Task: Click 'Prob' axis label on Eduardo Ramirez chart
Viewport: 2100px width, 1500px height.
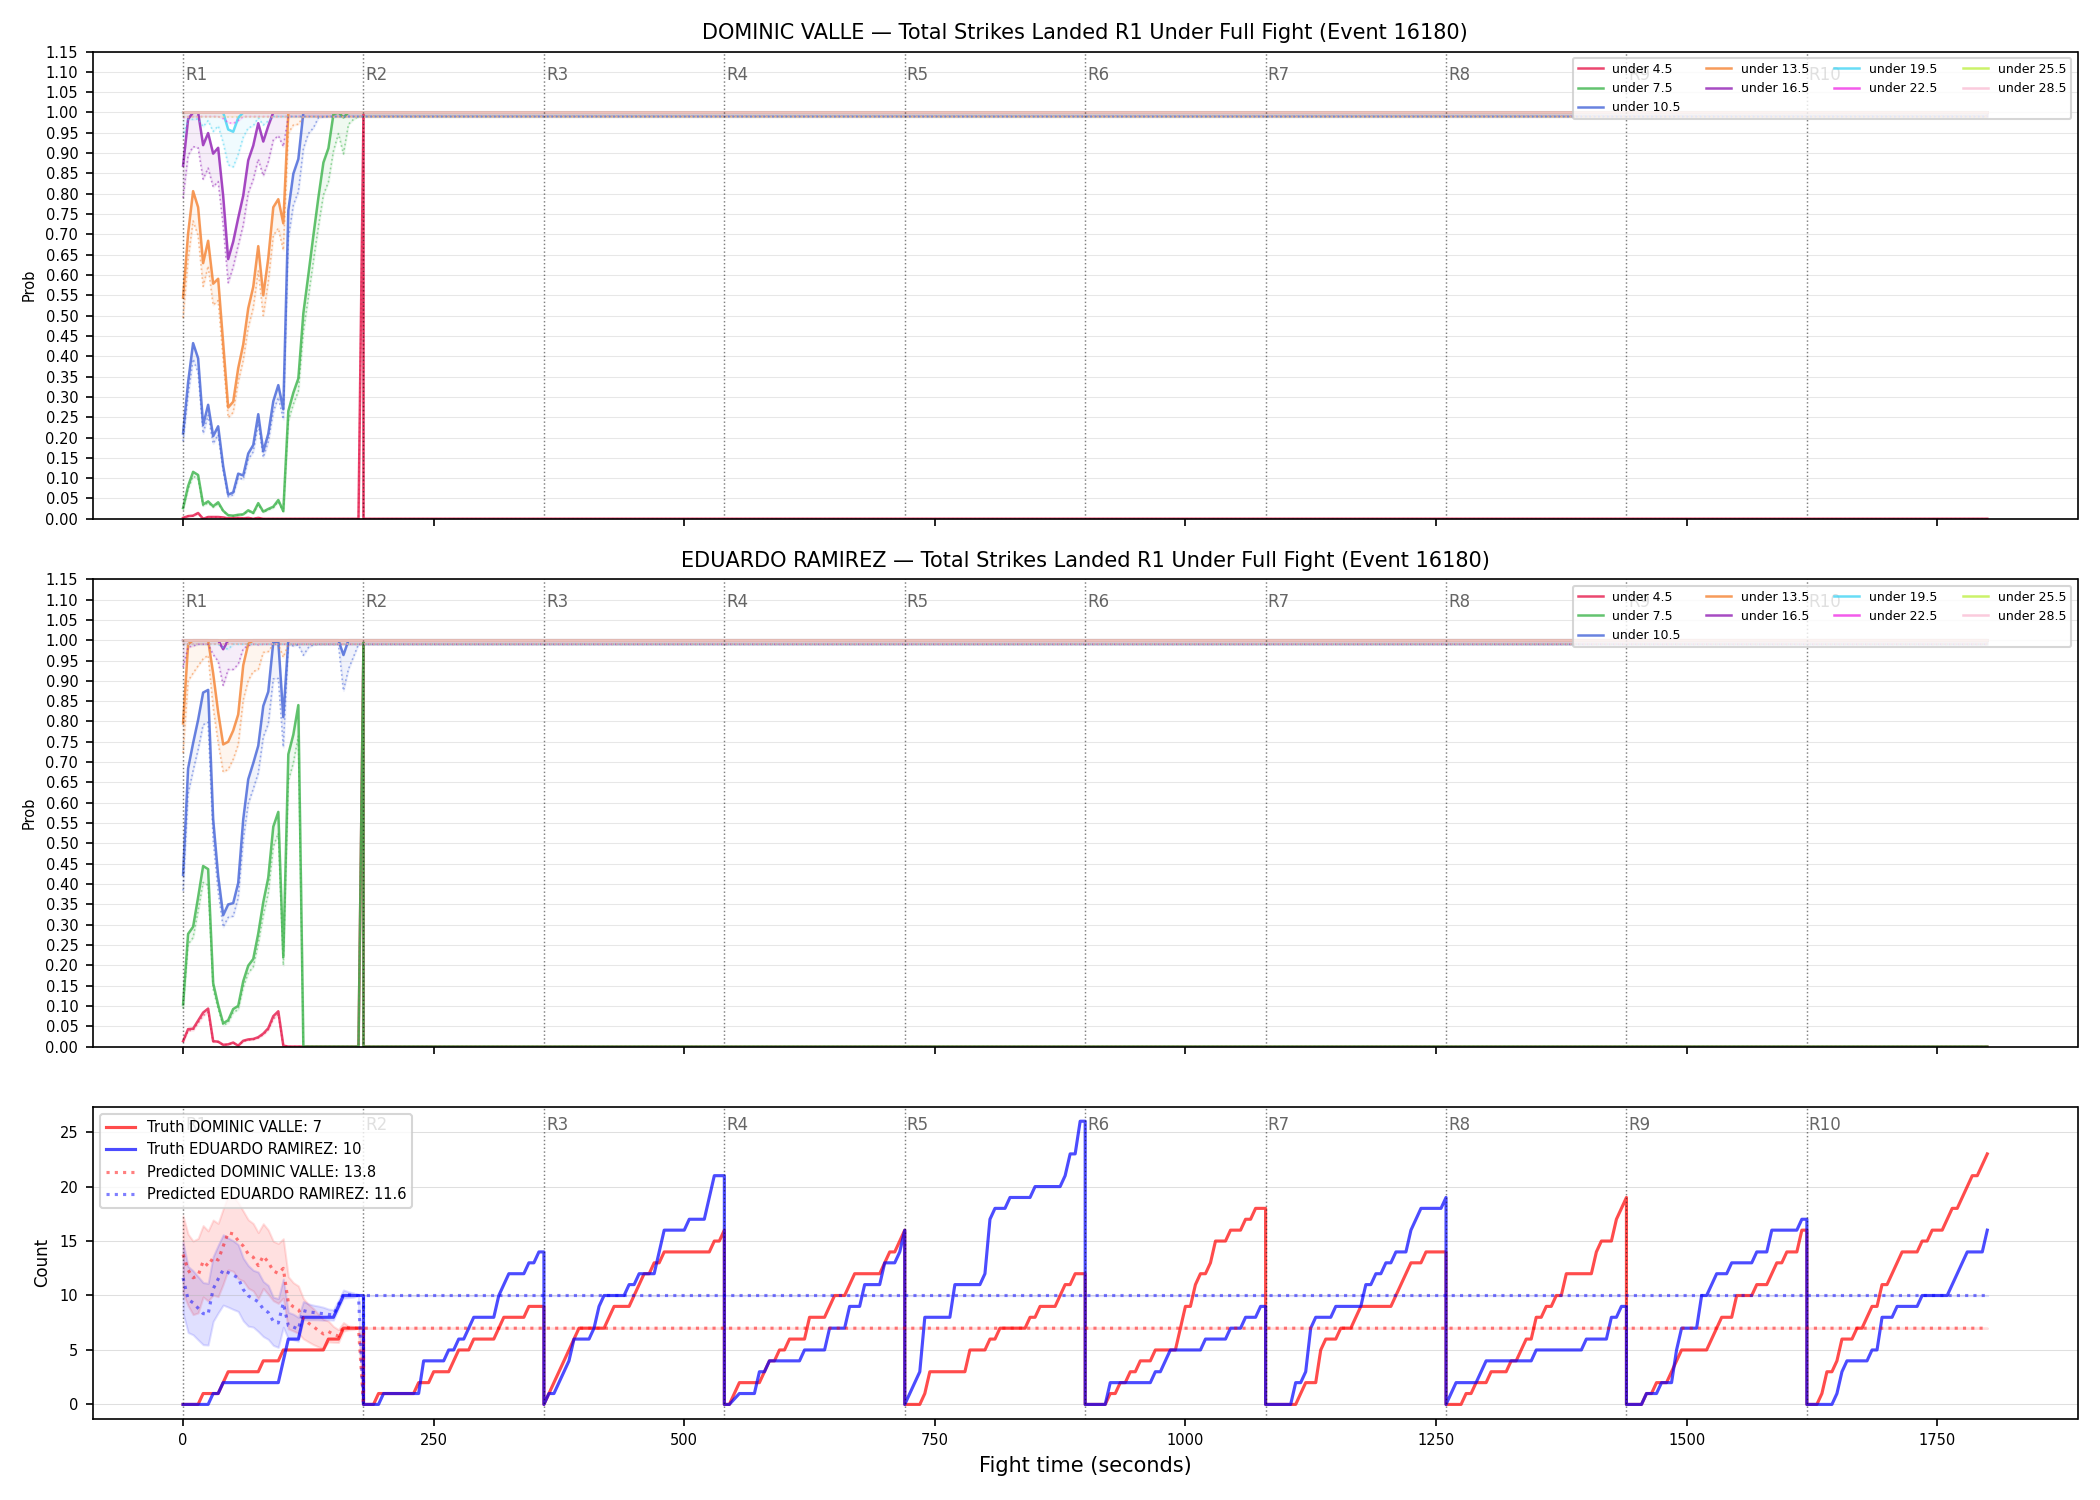Action: (29, 814)
